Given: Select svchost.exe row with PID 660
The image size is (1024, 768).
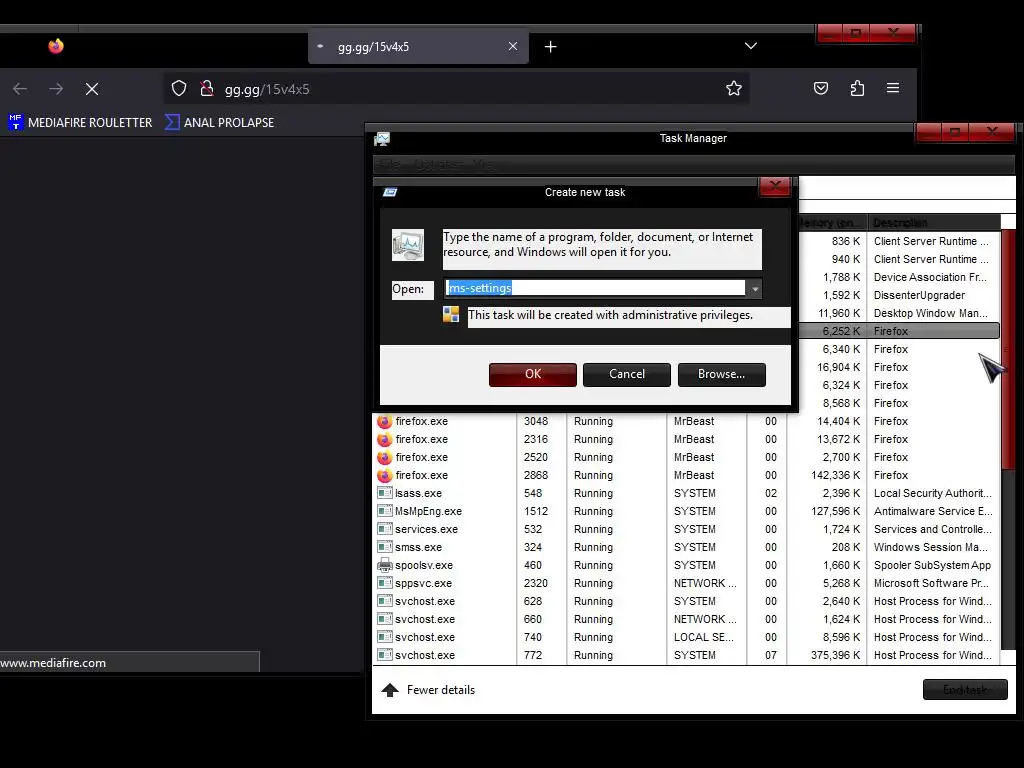Looking at the screenshot, I should pyautogui.click(x=686, y=619).
